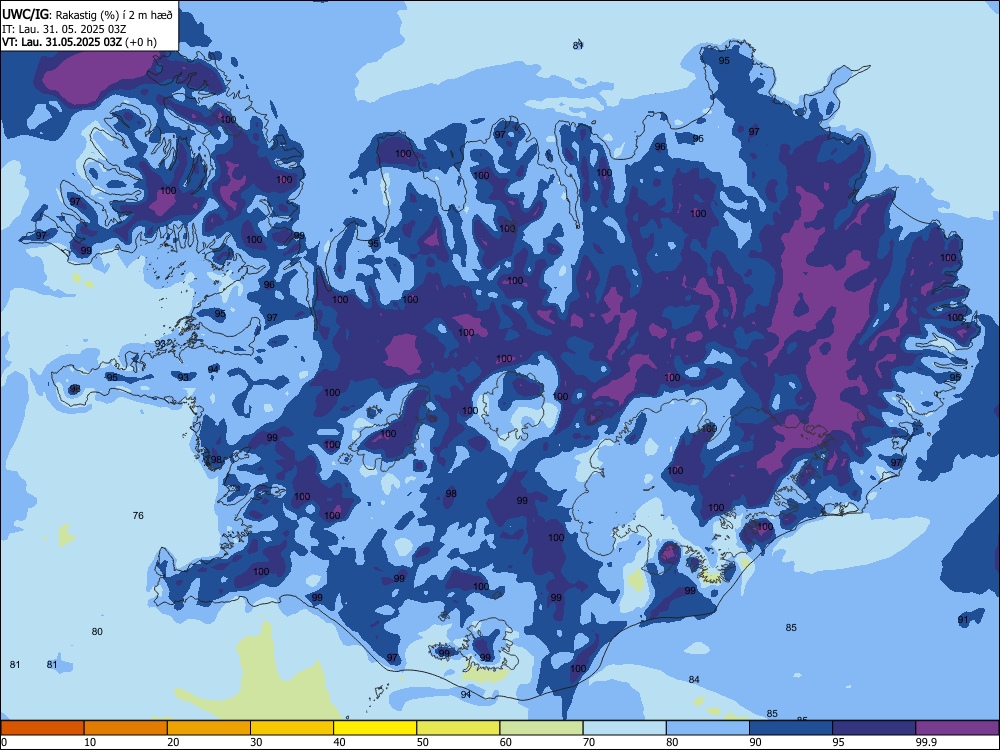The image size is (1000, 750).
Task: Select the legend scale label "60"
Action: (506, 742)
